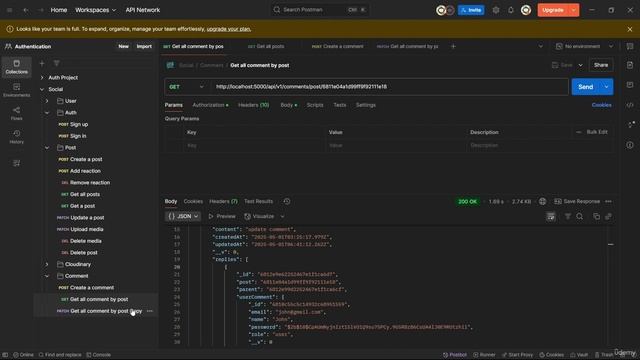Open the Send button dropdown arrow
This screenshot has height=360, width=640.
[606, 87]
